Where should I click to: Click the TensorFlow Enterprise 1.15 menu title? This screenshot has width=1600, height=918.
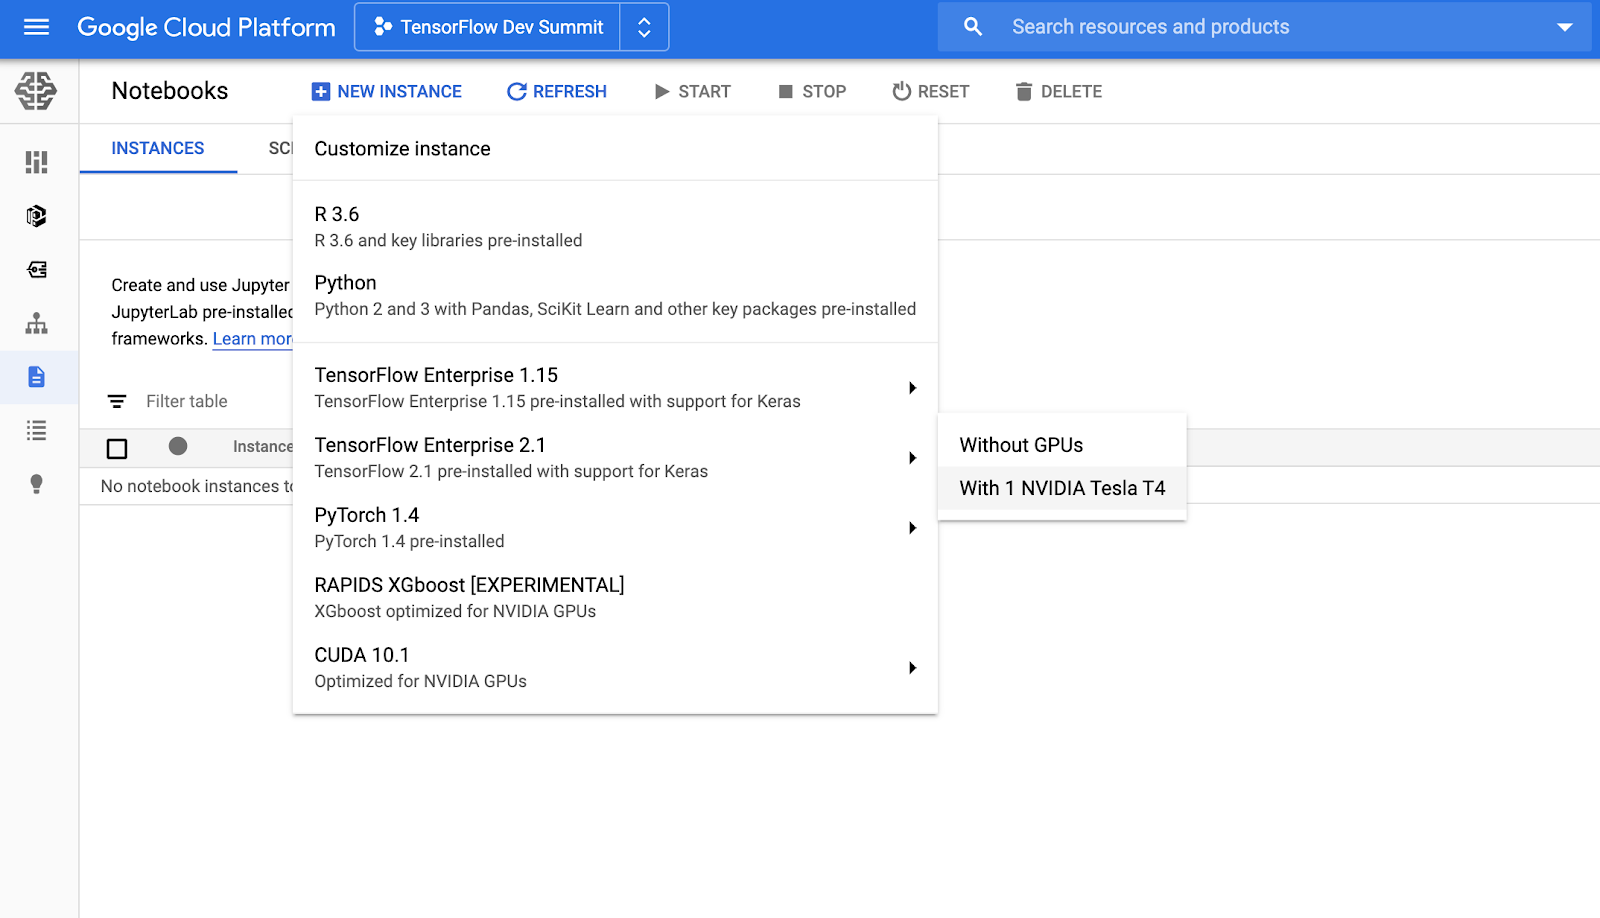tap(436, 375)
